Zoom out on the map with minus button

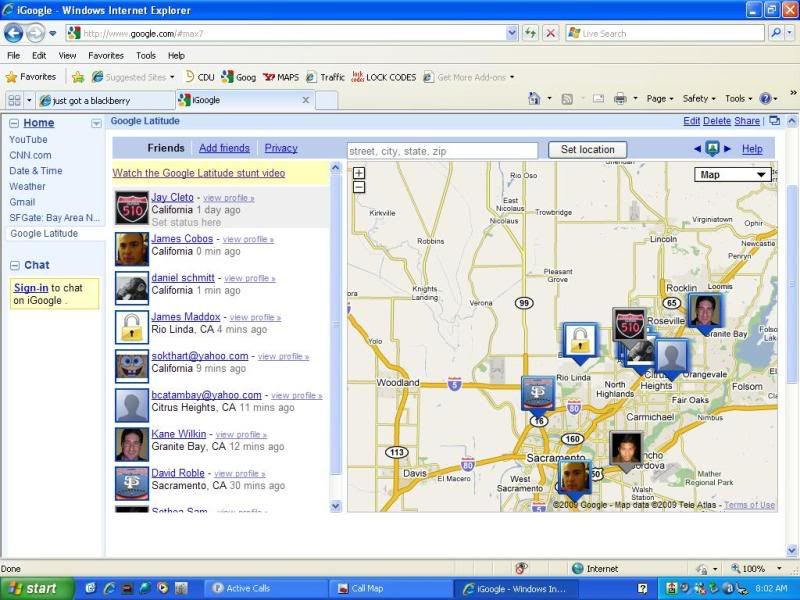tap(359, 187)
